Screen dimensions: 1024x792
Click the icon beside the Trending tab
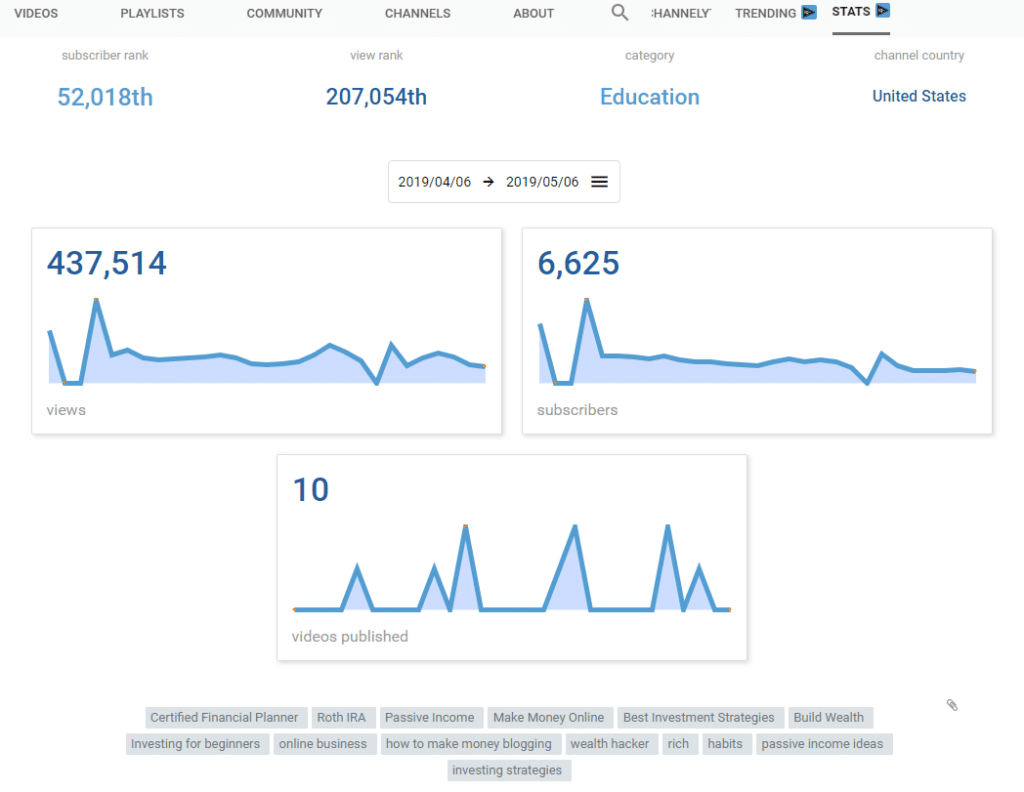point(809,13)
